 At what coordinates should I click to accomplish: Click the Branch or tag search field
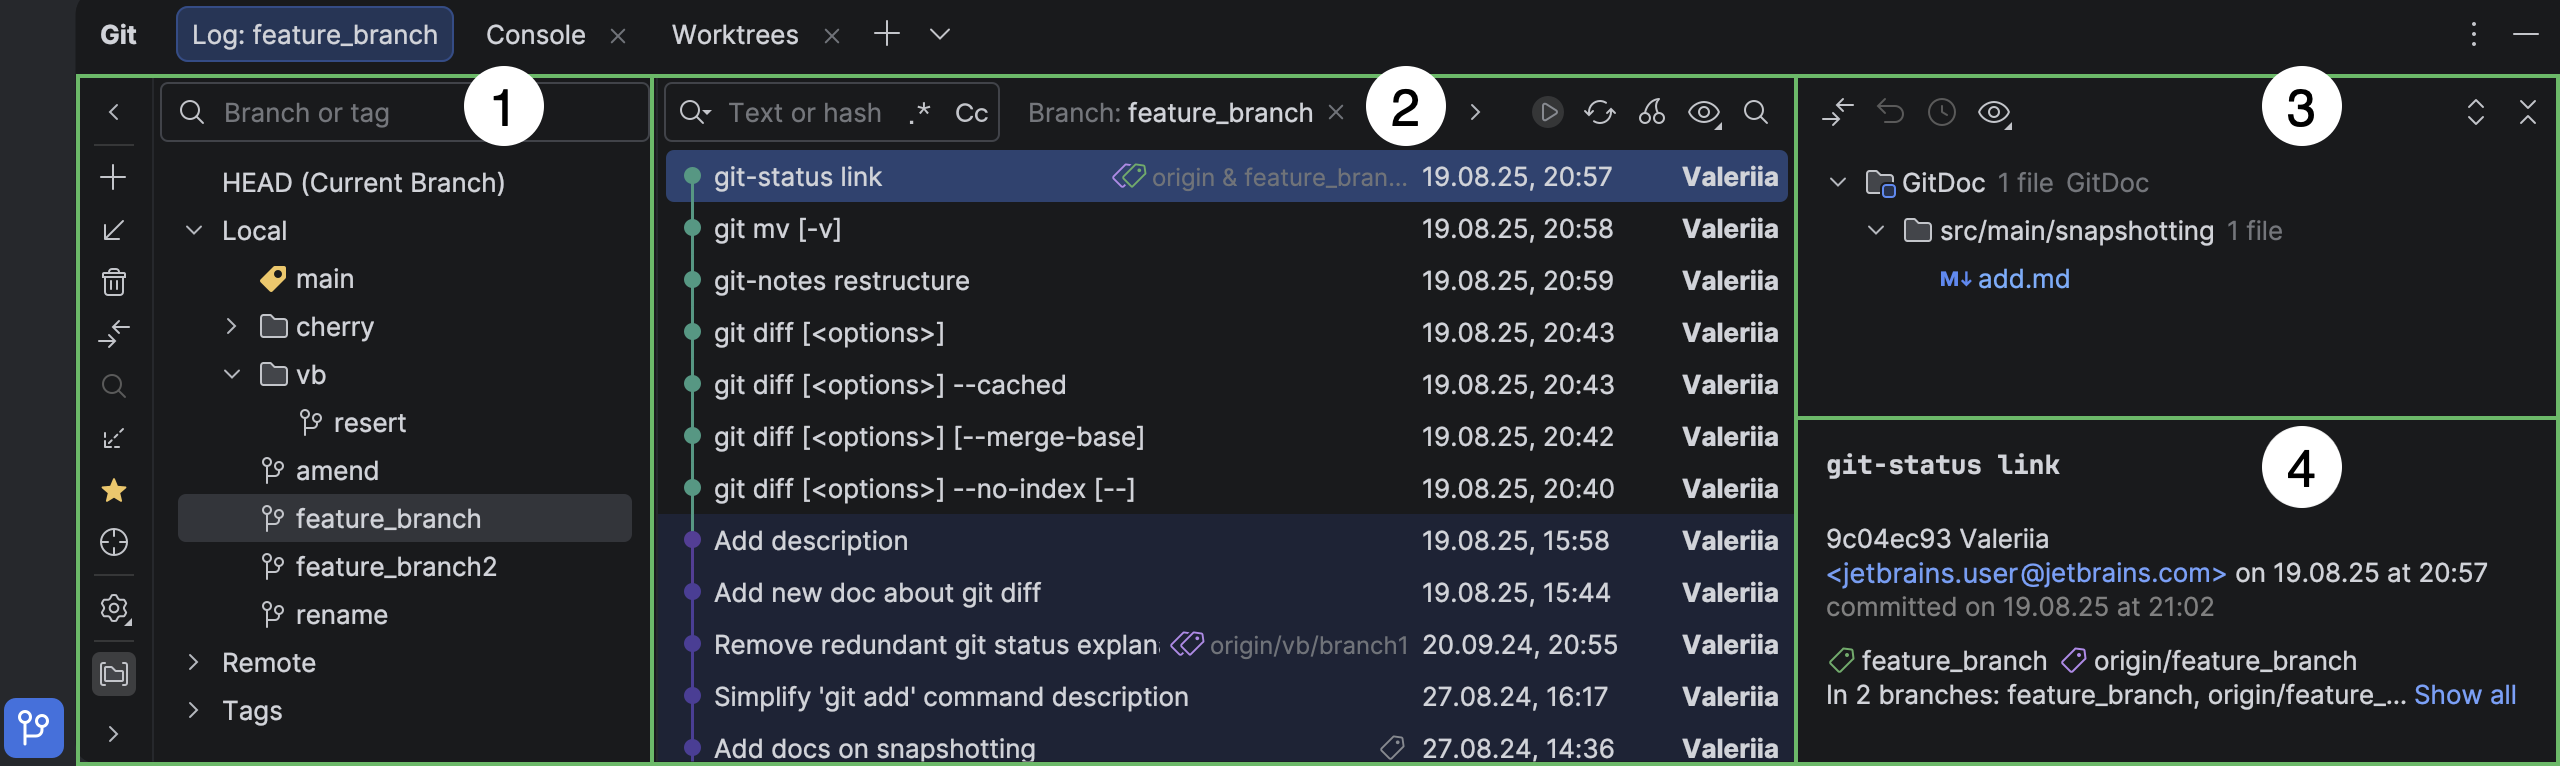click(404, 112)
